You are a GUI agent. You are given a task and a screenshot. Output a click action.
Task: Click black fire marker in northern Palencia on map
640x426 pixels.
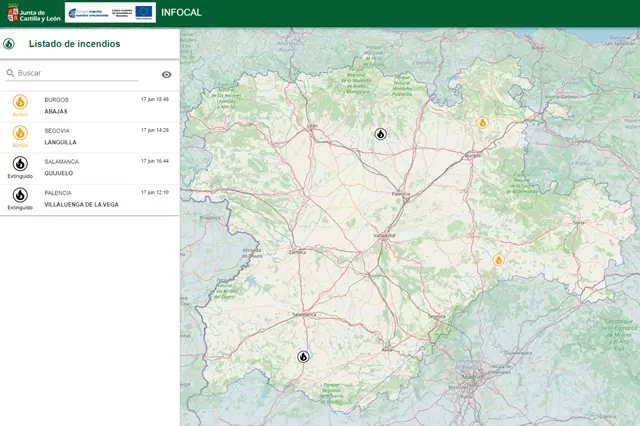pyautogui.click(x=380, y=133)
